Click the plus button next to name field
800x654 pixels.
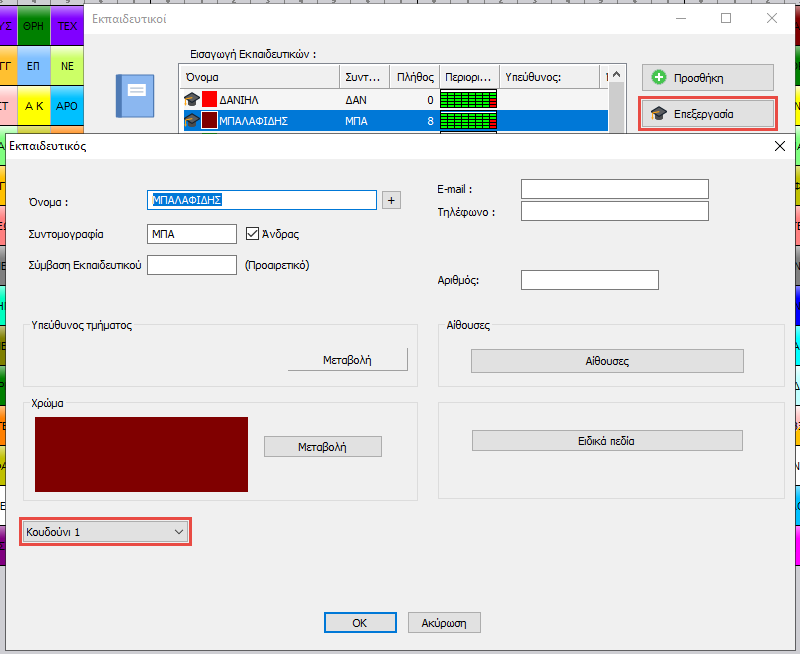tap(391, 200)
